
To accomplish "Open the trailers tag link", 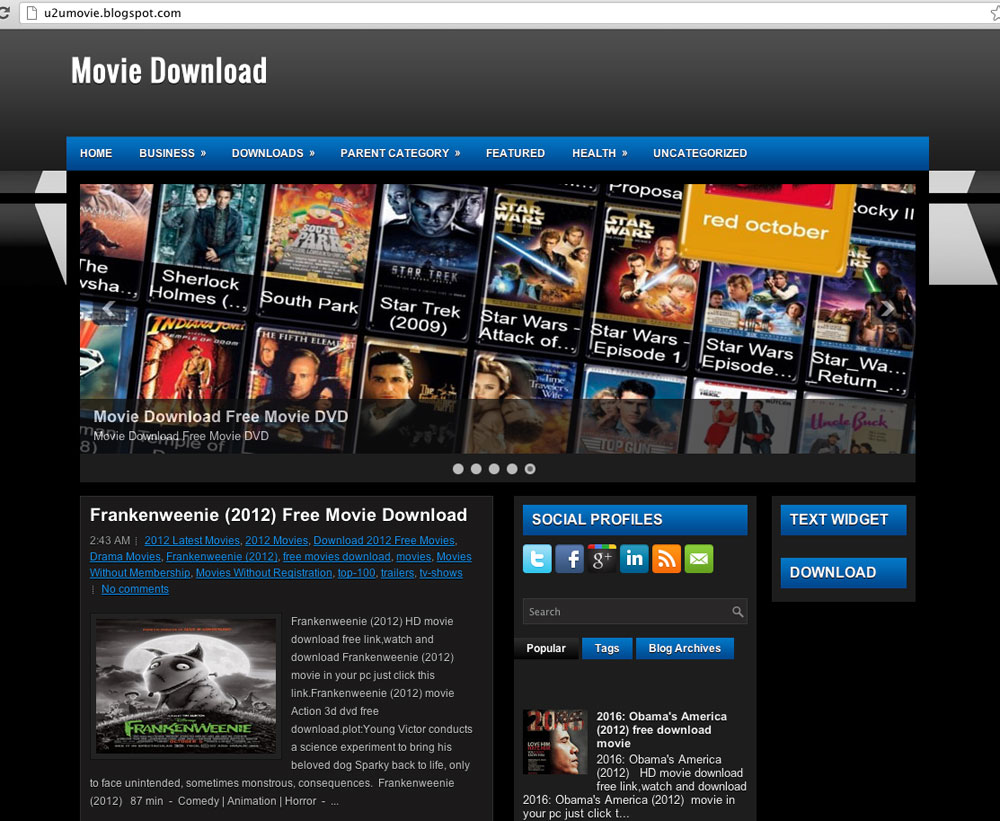I will [x=397, y=573].
